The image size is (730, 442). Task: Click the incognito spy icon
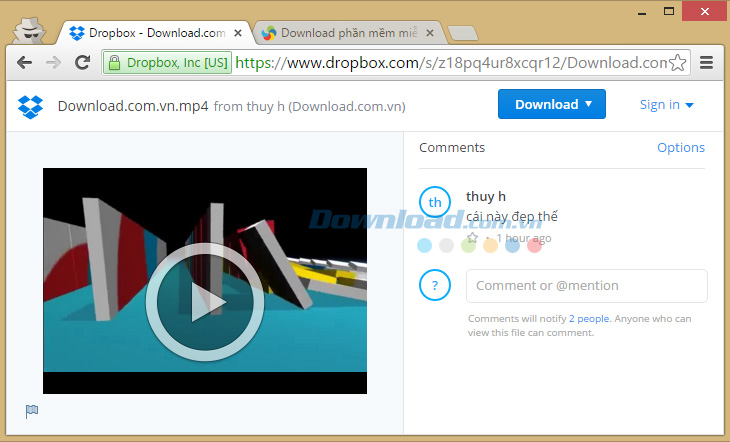tap(29, 31)
